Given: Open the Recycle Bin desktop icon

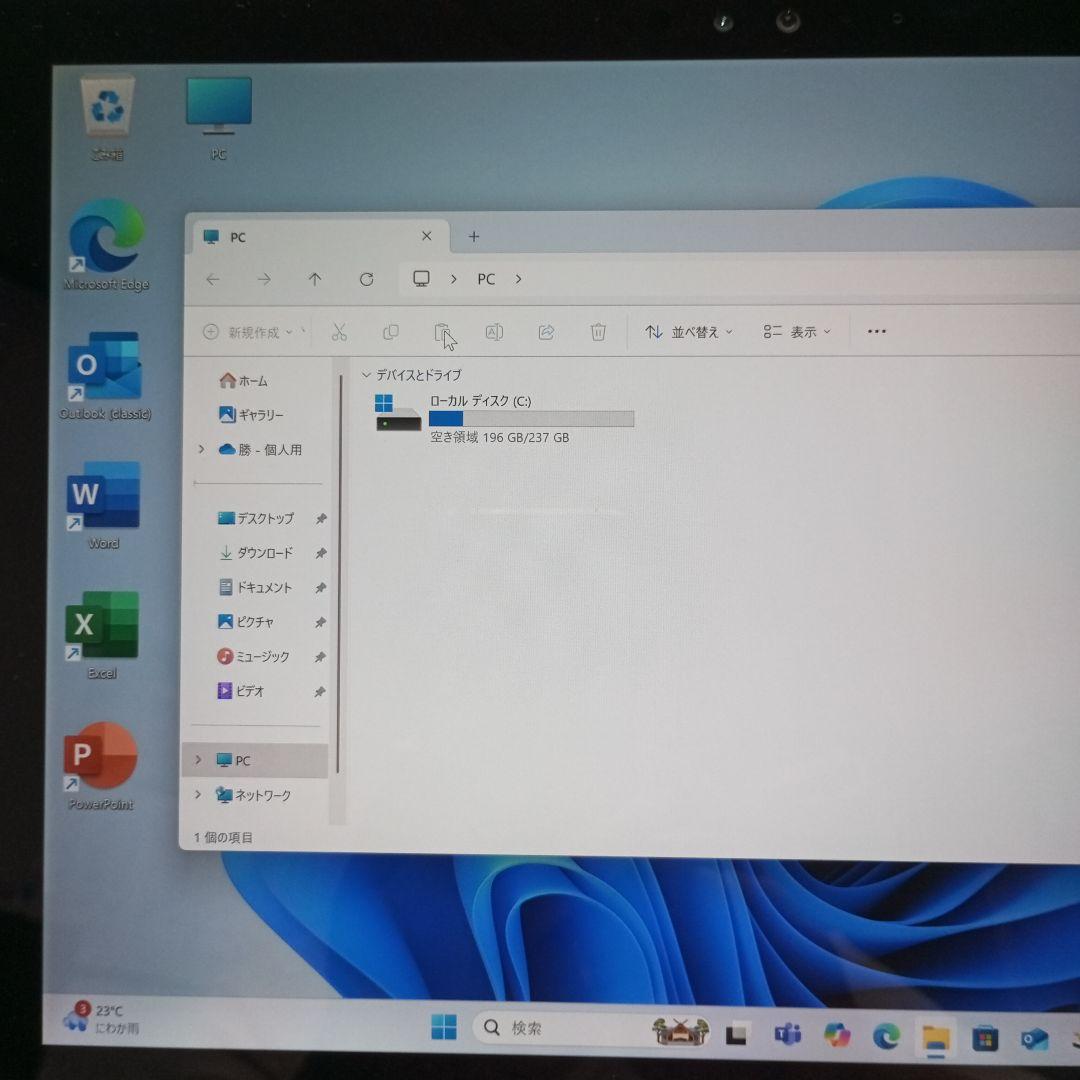Looking at the screenshot, I should click(x=107, y=117).
